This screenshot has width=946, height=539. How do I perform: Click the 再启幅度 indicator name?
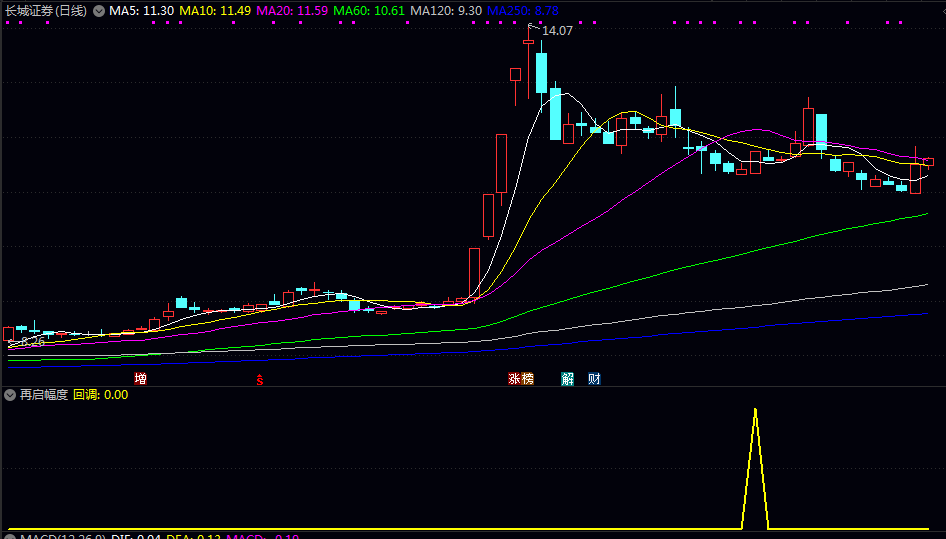[x=44, y=395]
